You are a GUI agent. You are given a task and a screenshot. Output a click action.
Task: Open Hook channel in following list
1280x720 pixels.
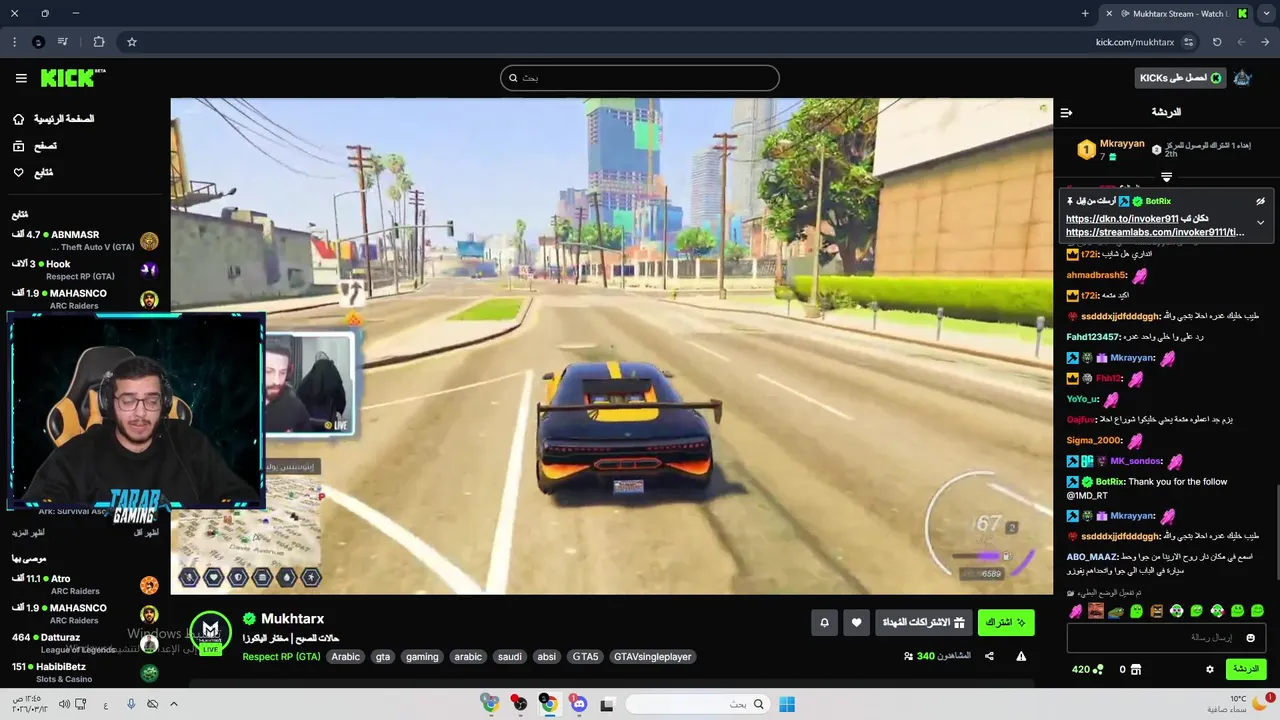(x=85, y=269)
